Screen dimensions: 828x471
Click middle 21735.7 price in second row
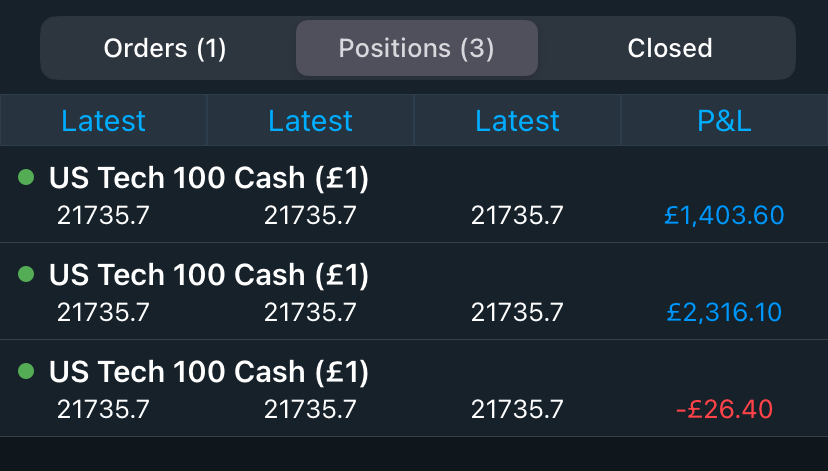[310, 312]
